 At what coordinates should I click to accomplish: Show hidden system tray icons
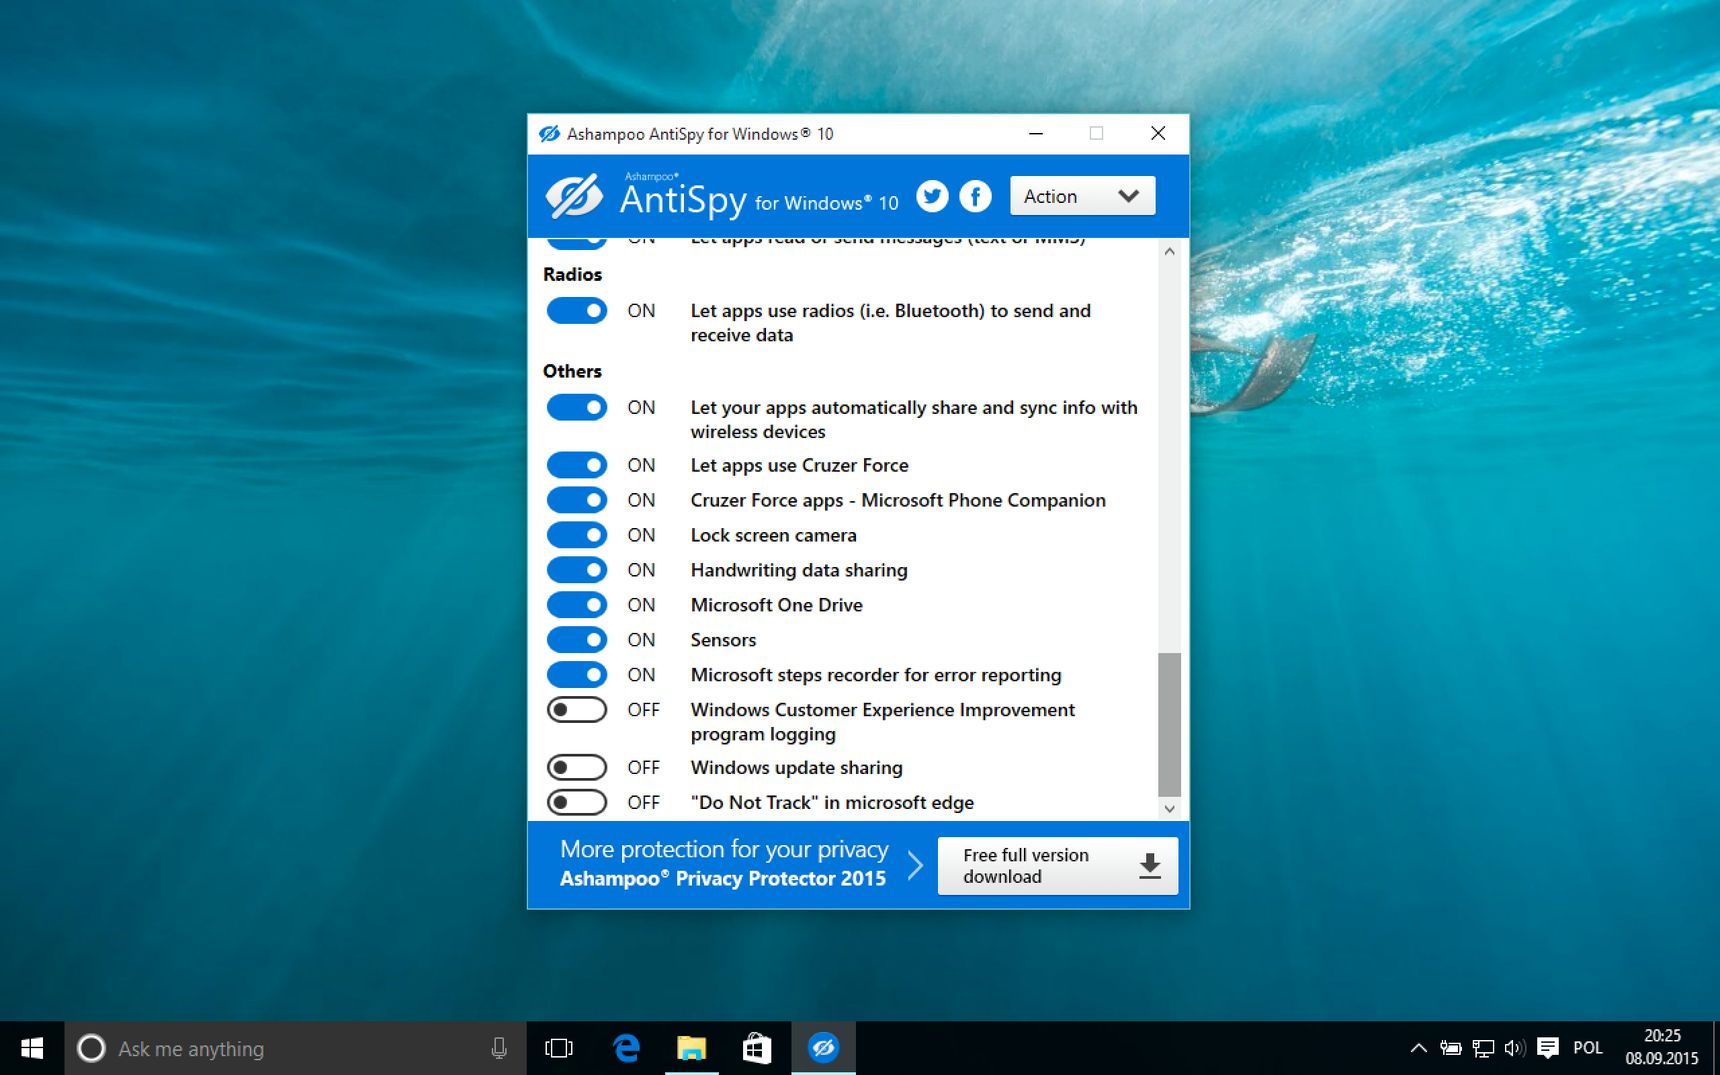(x=1418, y=1048)
